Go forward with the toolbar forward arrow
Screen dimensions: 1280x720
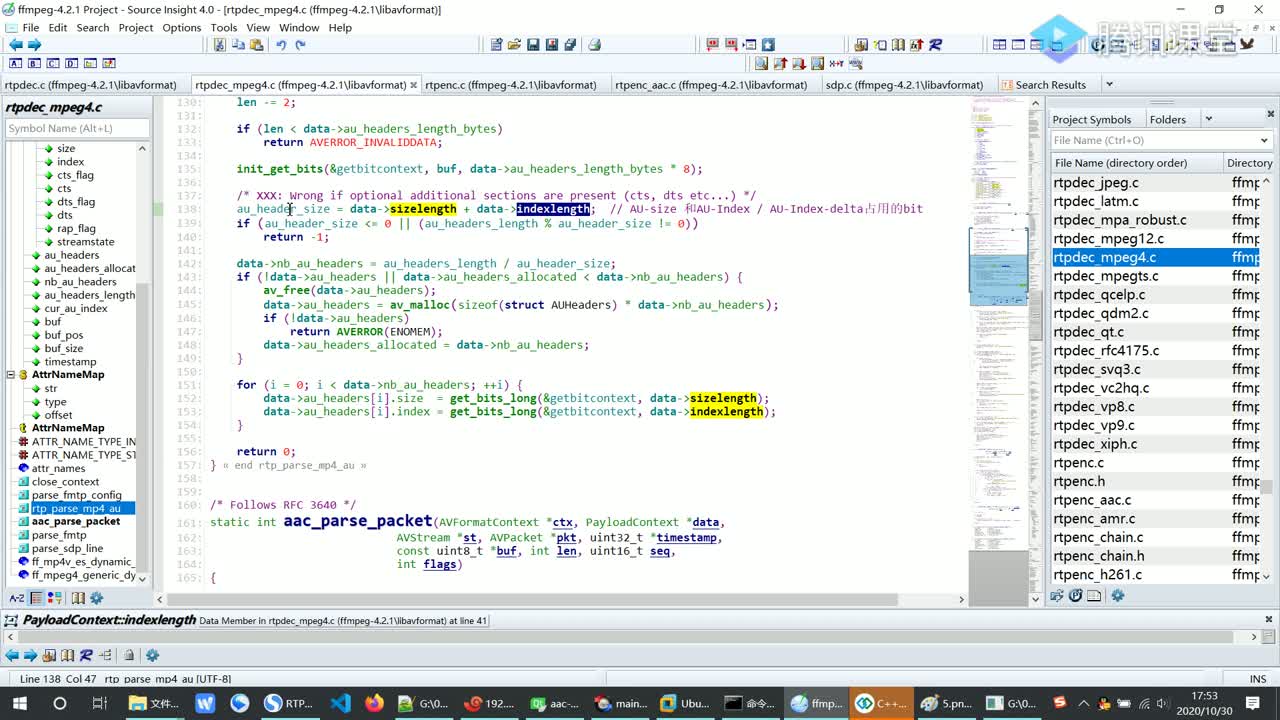(x=34, y=45)
